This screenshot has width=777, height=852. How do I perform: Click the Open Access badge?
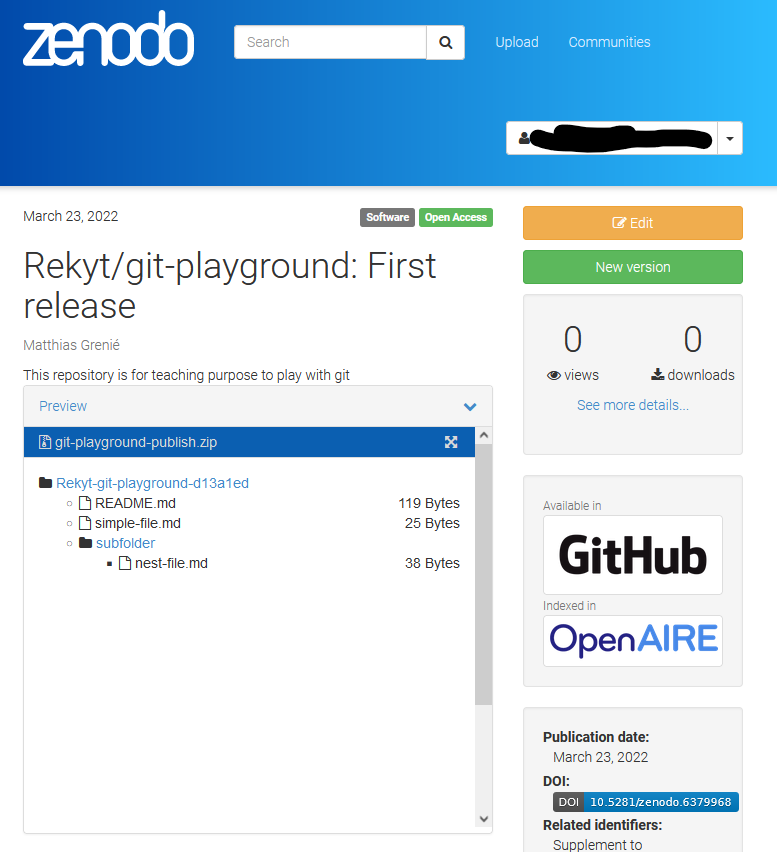point(456,217)
